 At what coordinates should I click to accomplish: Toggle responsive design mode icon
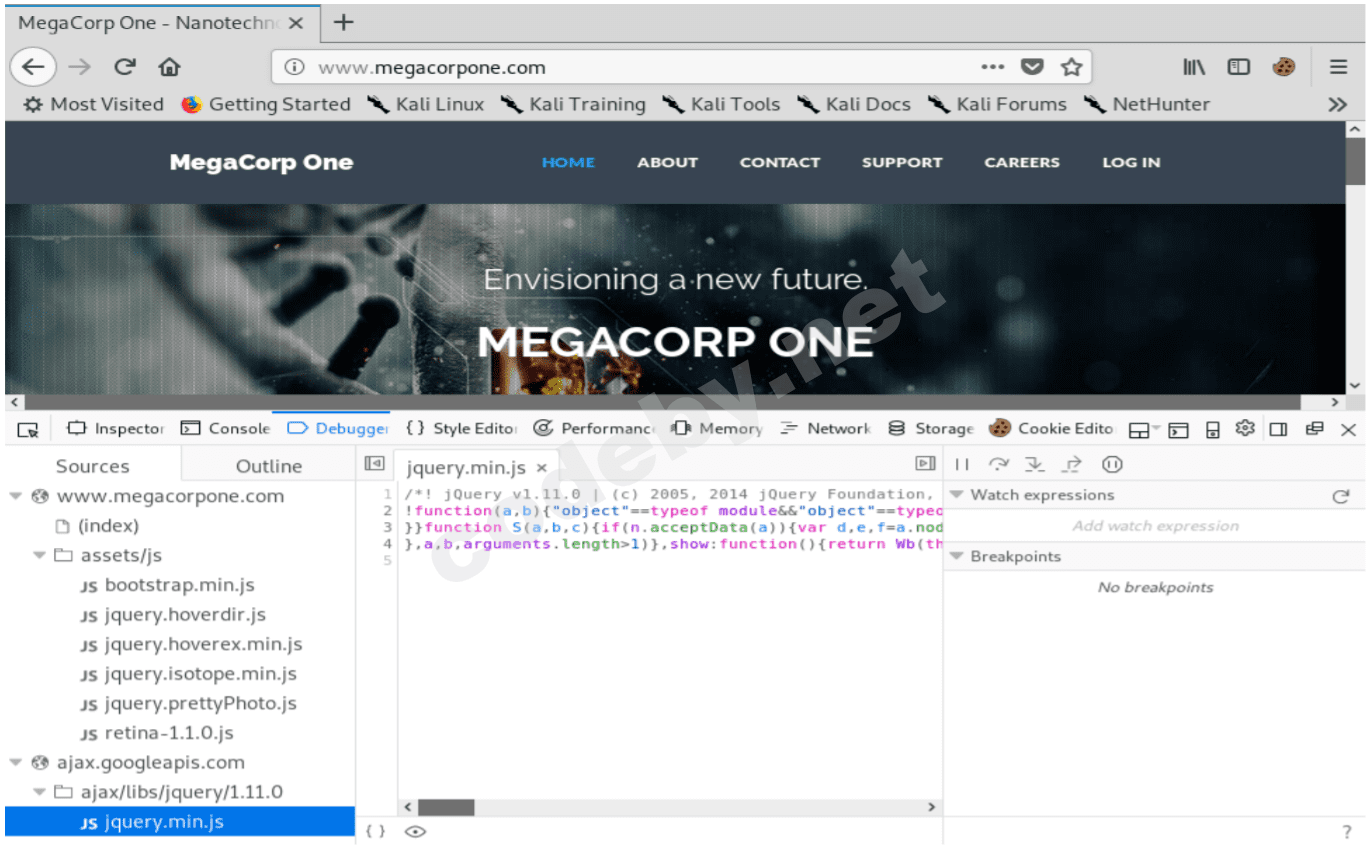[1213, 430]
